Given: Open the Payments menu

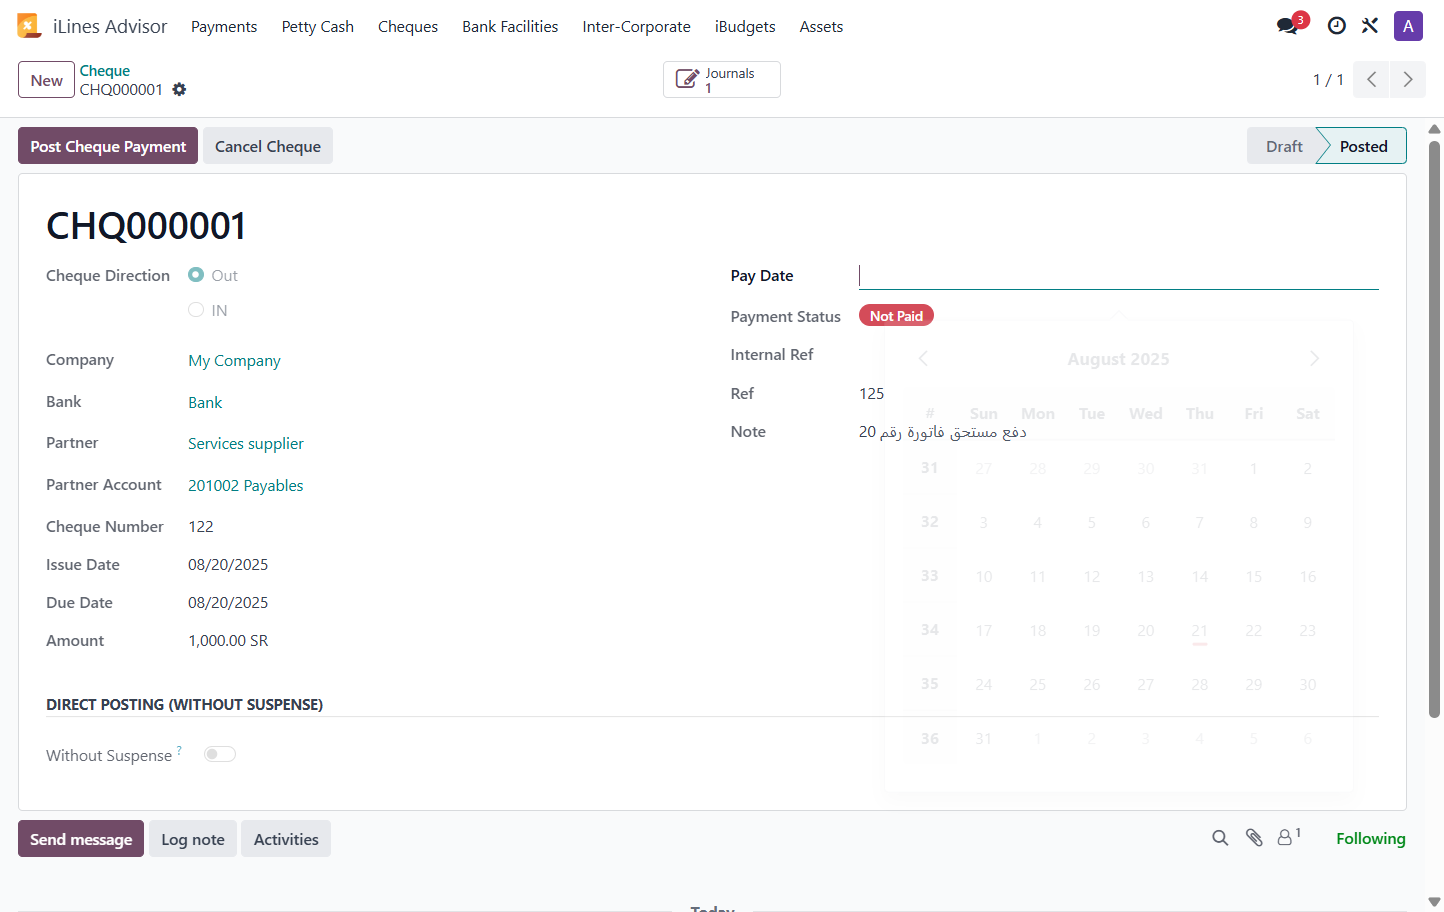Looking at the screenshot, I should [224, 26].
